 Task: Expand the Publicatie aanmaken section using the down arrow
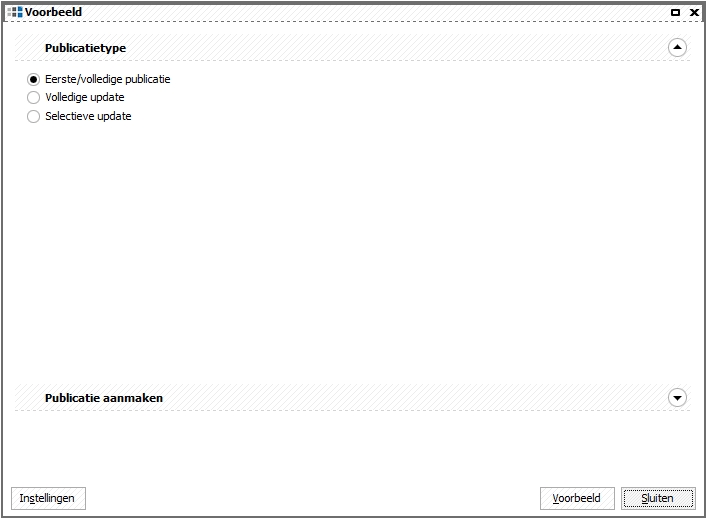point(677,398)
